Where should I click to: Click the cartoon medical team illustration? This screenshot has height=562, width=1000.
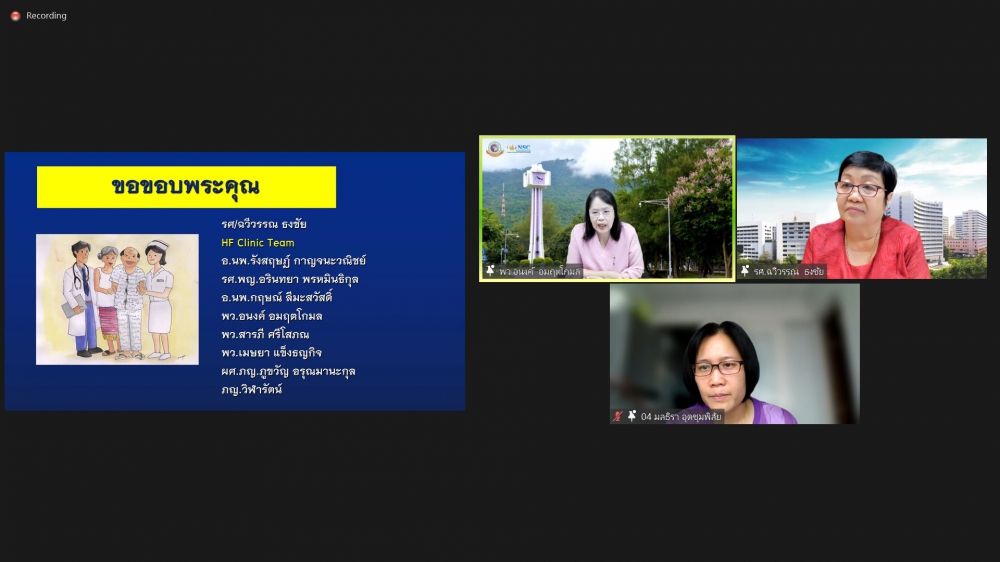117,299
